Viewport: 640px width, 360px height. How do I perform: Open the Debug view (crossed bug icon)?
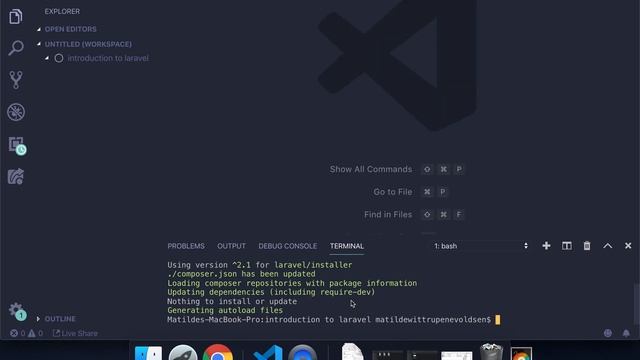click(x=16, y=112)
